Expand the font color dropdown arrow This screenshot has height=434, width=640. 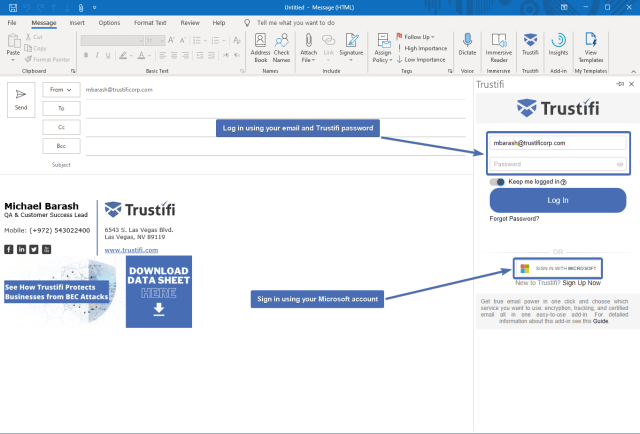150,56
